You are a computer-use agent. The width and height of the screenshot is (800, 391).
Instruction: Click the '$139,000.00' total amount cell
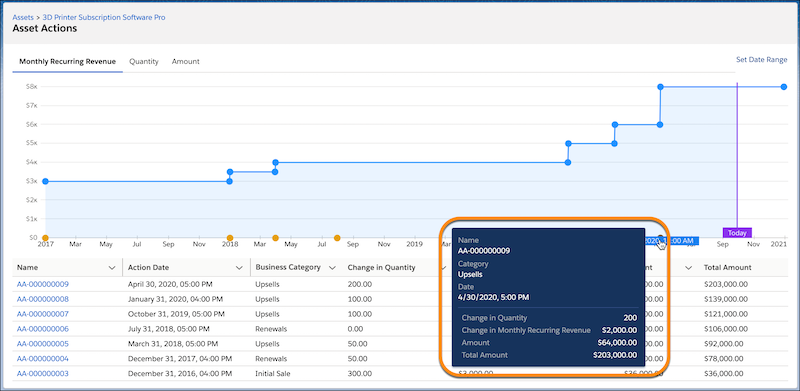[x=725, y=299]
